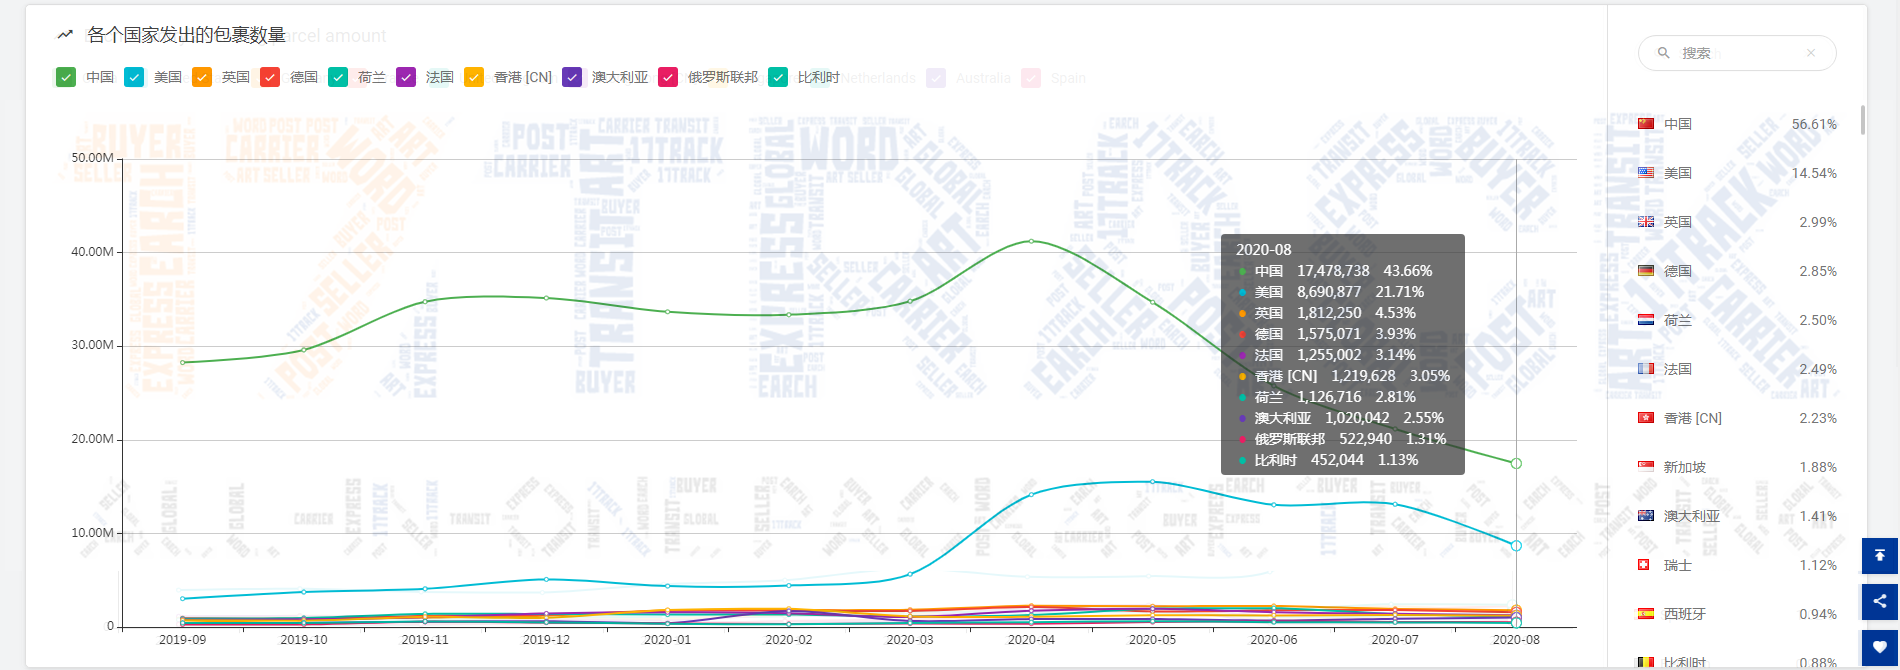Click the Singapore flag icon
Screen dimensions: 1900x670
1646,467
